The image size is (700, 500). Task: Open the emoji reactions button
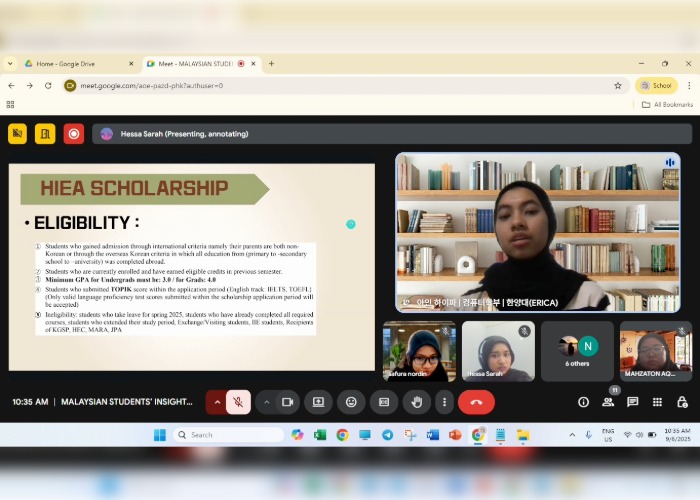pos(351,402)
